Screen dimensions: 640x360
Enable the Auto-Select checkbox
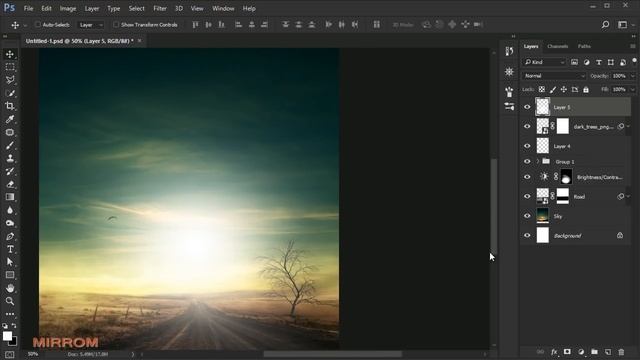coord(38,24)
